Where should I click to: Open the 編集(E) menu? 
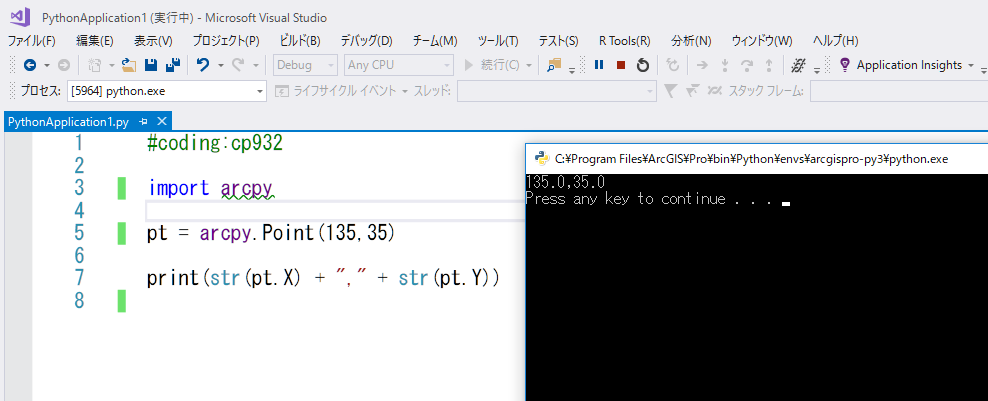click(95, 41)
